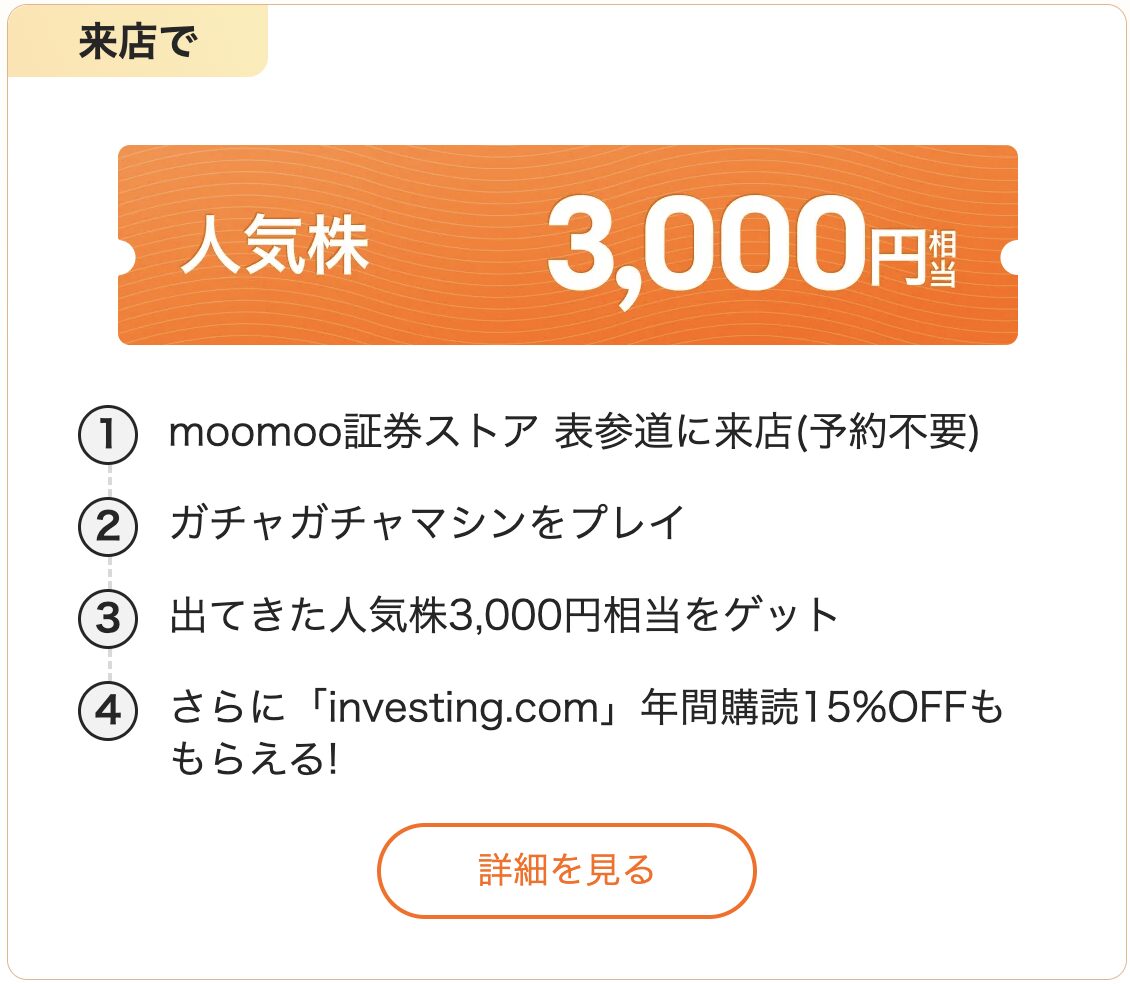Click the 円 character on the coupon
The image size is (1130, 984).
point(894,258)
